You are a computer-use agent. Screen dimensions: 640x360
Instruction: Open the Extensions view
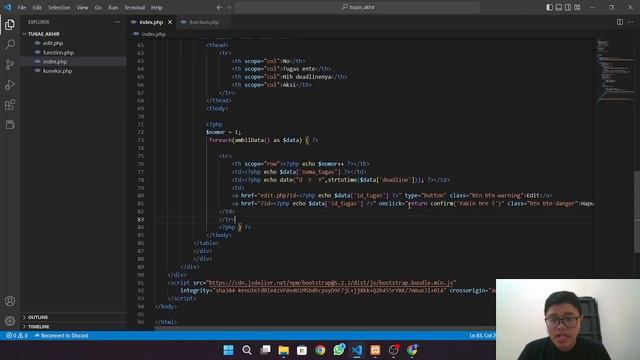[x=10, y=105]
